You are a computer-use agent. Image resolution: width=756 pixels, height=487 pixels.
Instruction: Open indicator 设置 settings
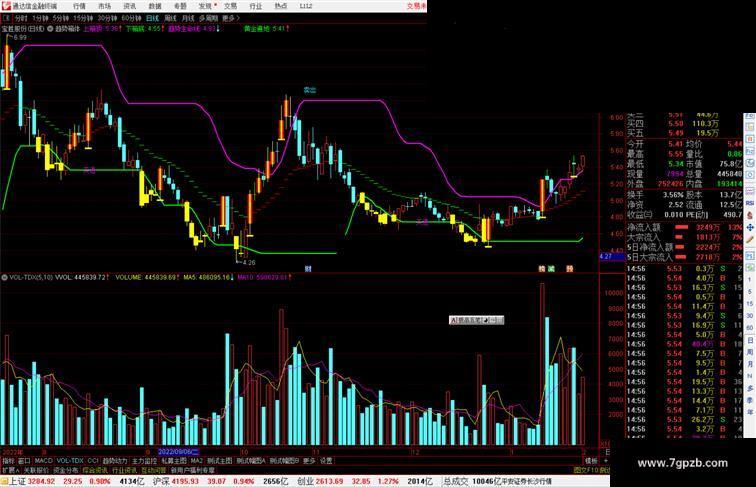[326, 461]
